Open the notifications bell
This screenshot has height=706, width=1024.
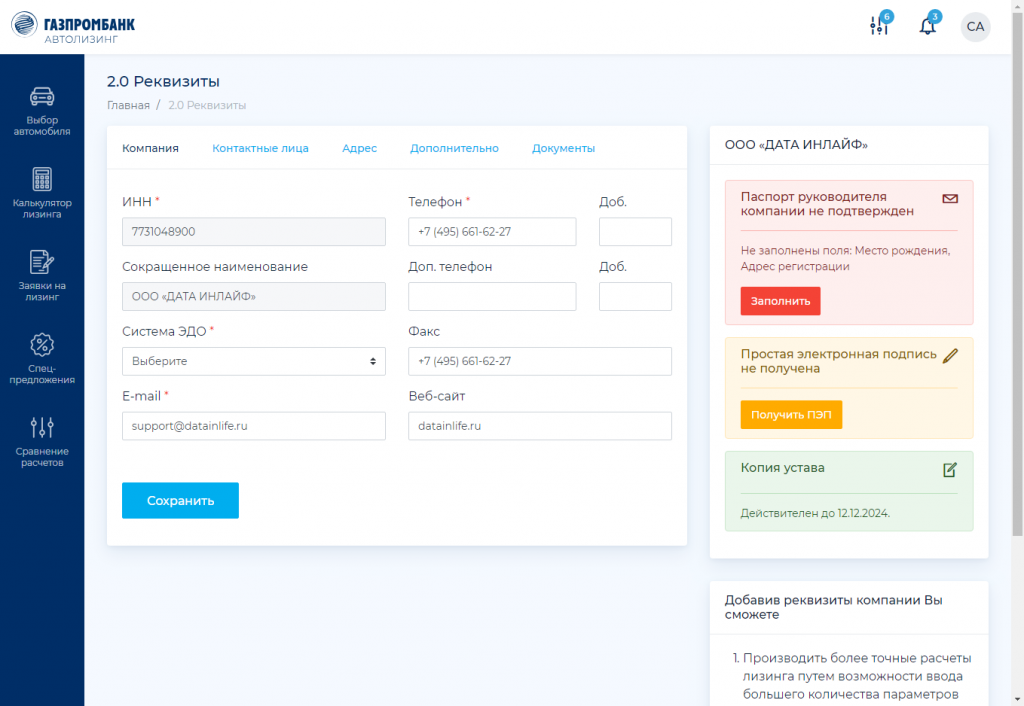(927, 26)
